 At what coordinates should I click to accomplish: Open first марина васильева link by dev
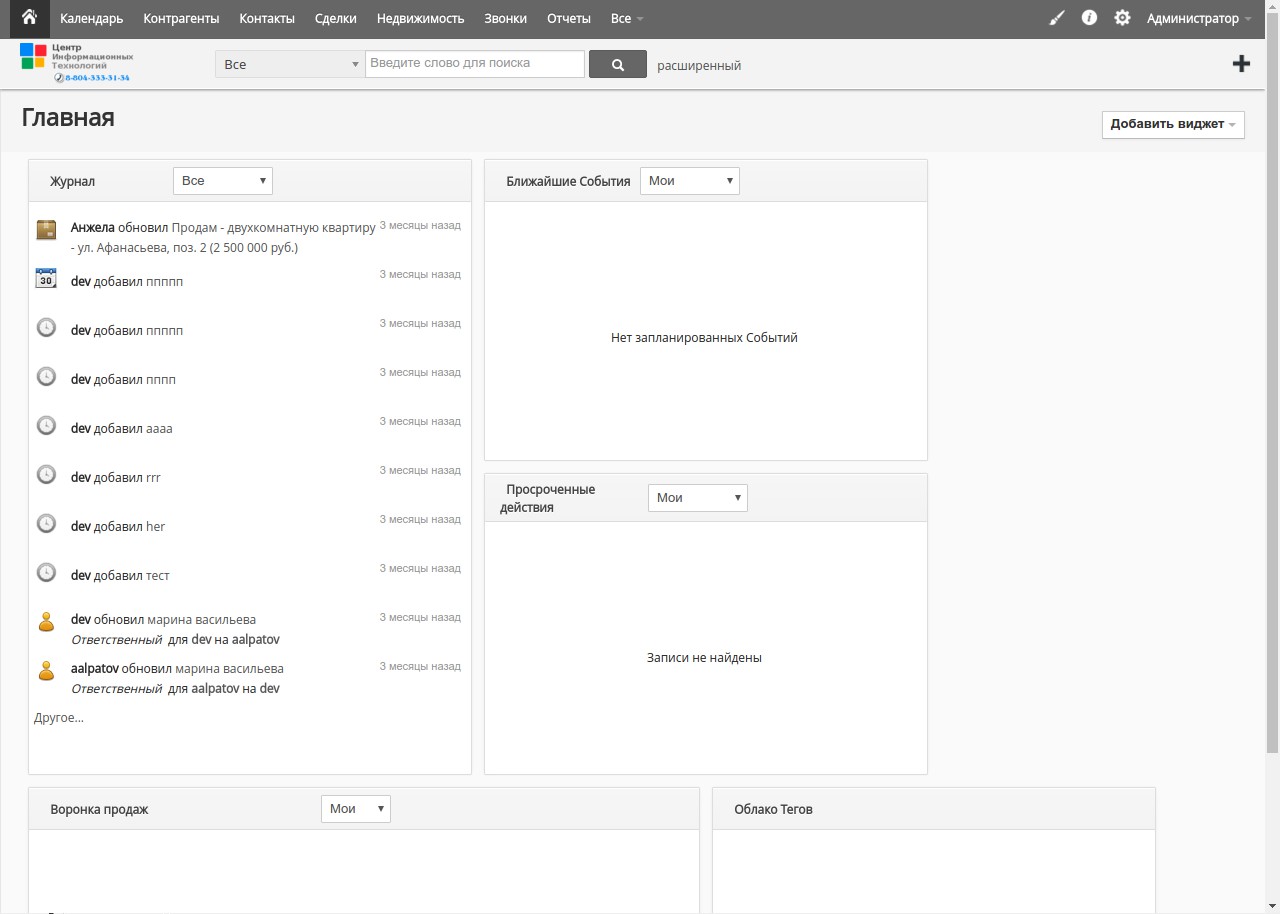pos(202,619)
